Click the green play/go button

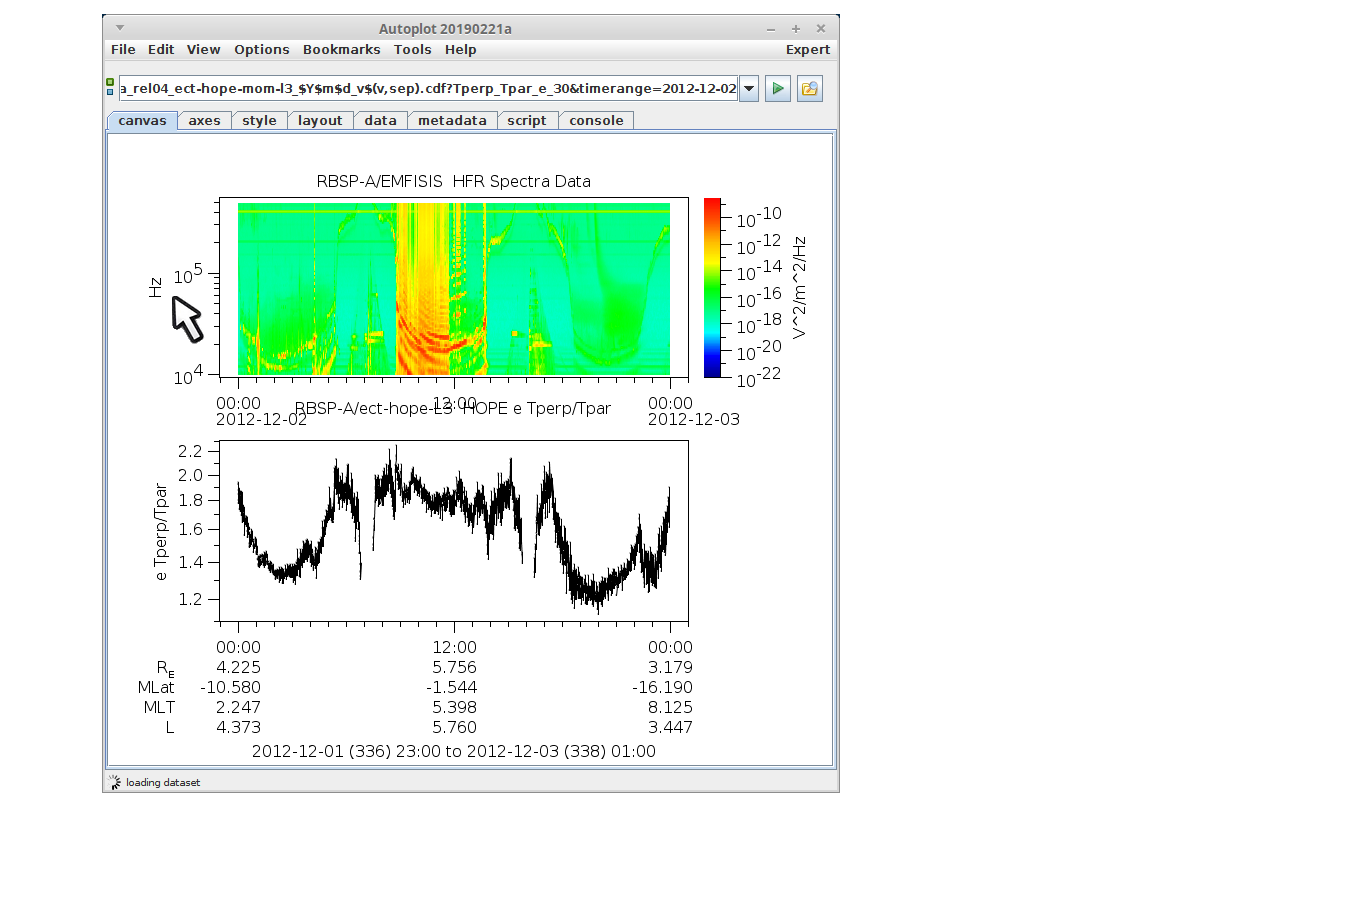point(777,89)
